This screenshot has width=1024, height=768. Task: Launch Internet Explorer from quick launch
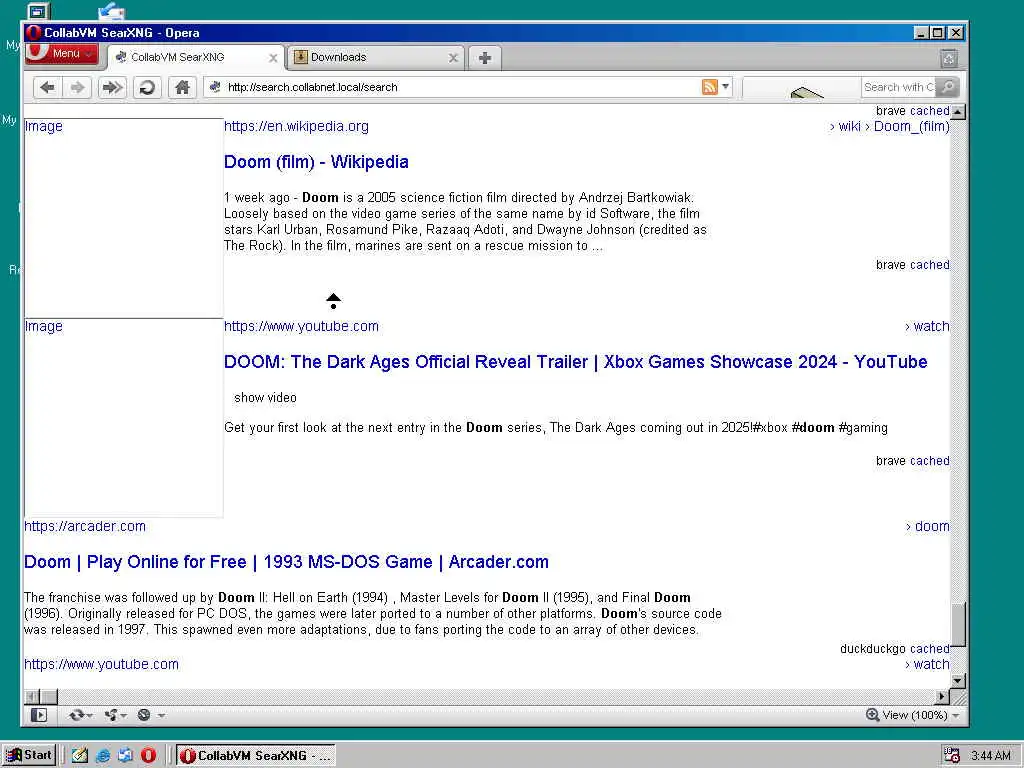coord(103,756)
